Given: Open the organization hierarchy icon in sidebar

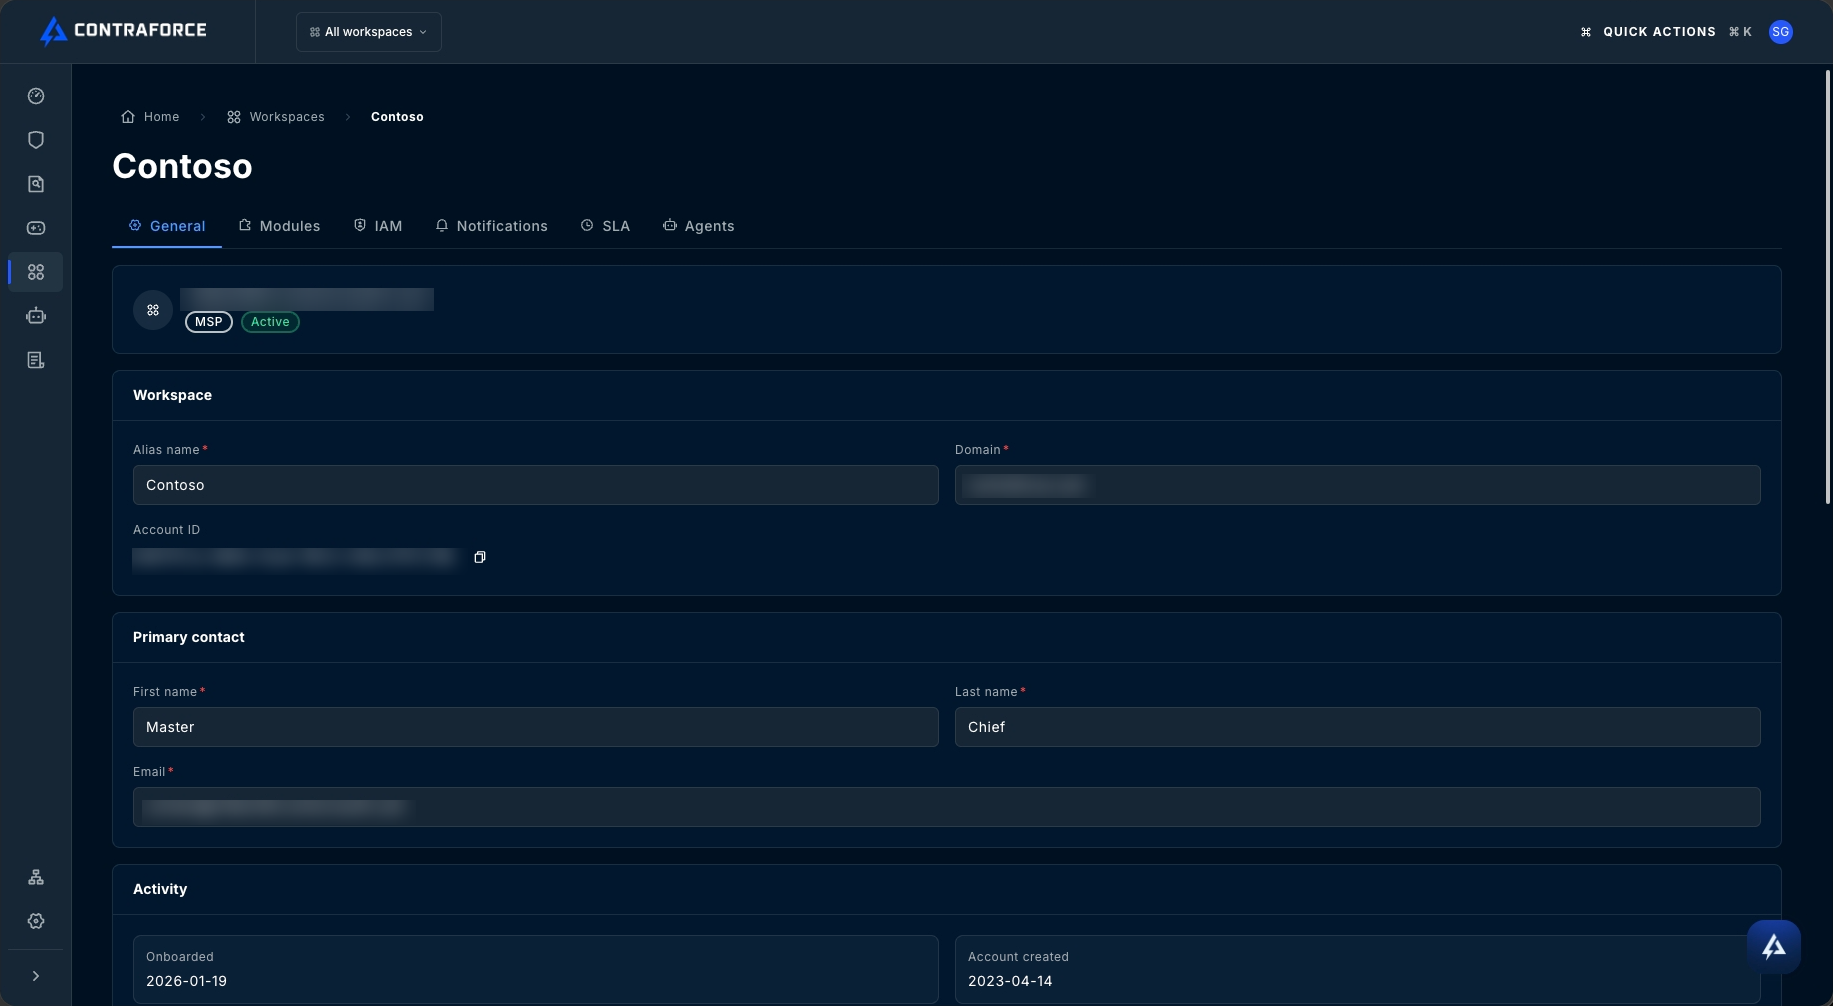Looking at the screenshot, I should pos(36,877).
